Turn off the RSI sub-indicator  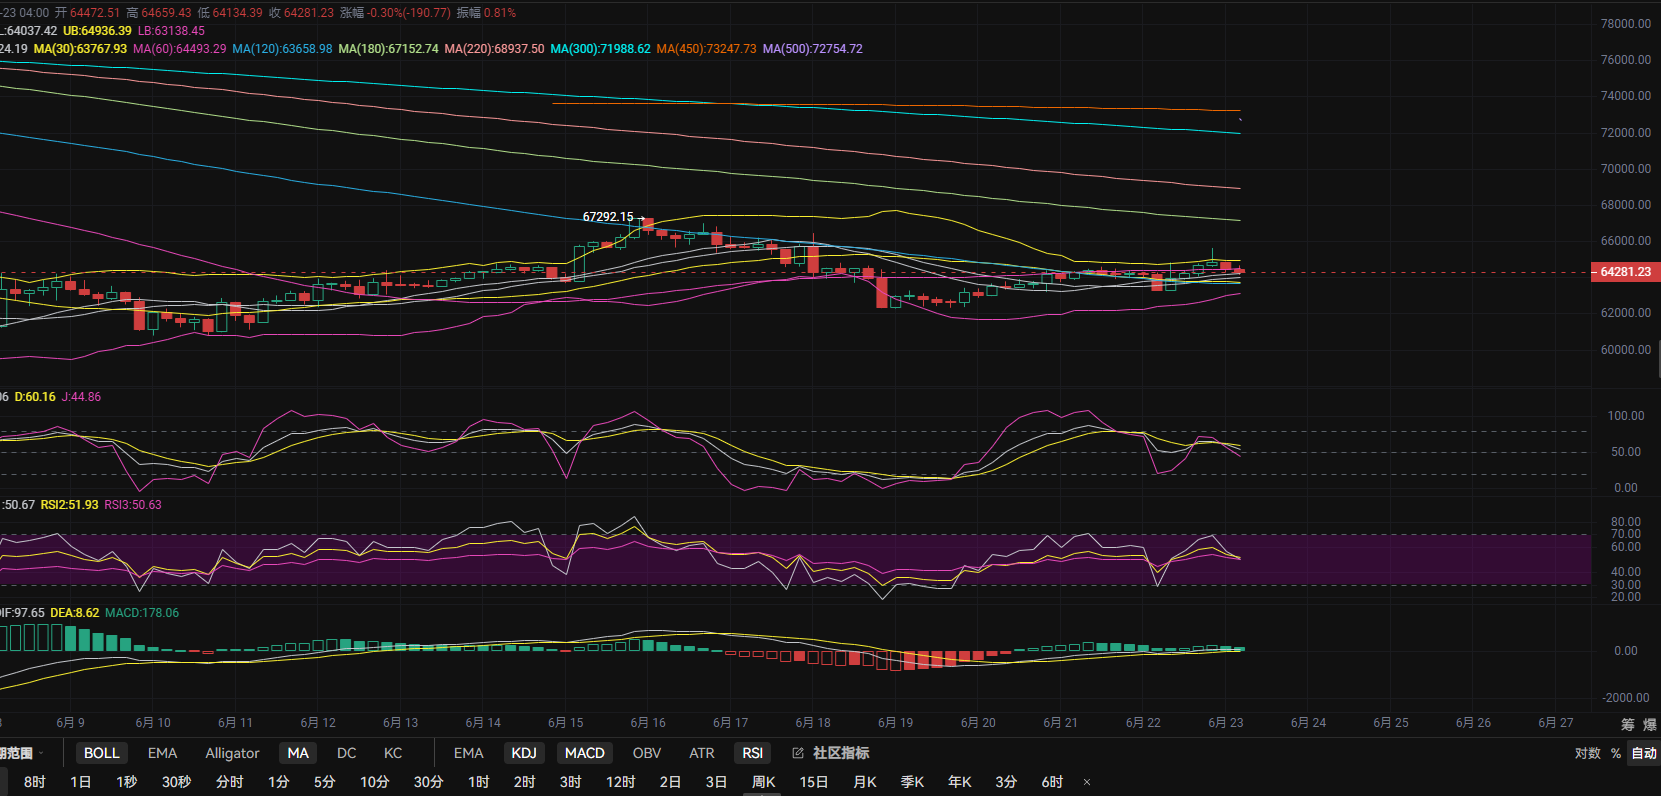[753, 753]
